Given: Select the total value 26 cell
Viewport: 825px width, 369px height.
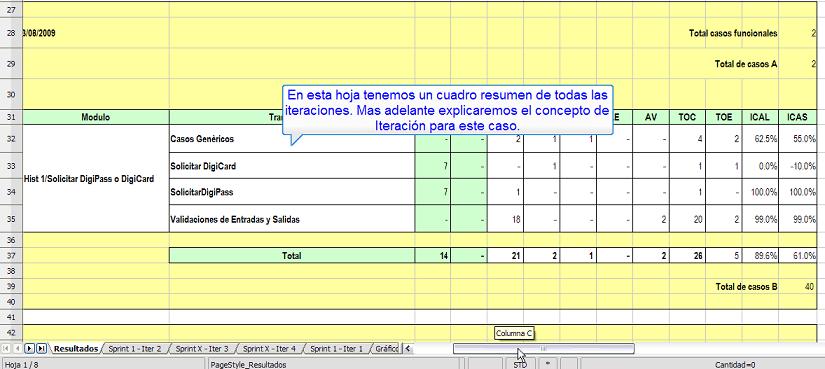Looking at the screenshot, I should tap(687, 255).
